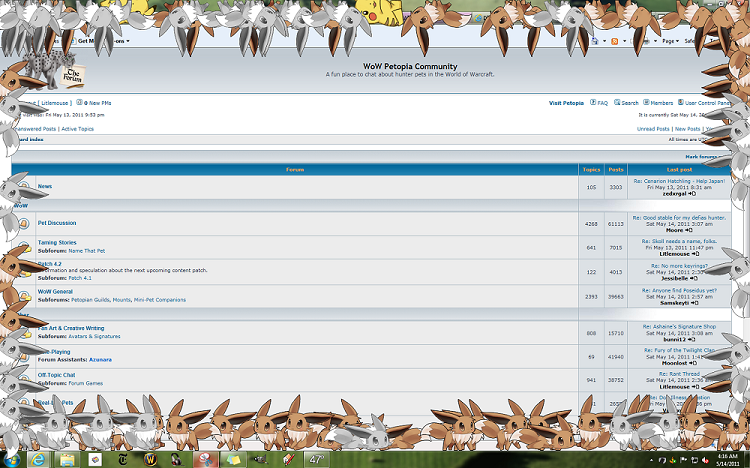Switch to the Snipping Tool taskbar icon
This screenshot has height=468, width=750.
tap(206, 460)
